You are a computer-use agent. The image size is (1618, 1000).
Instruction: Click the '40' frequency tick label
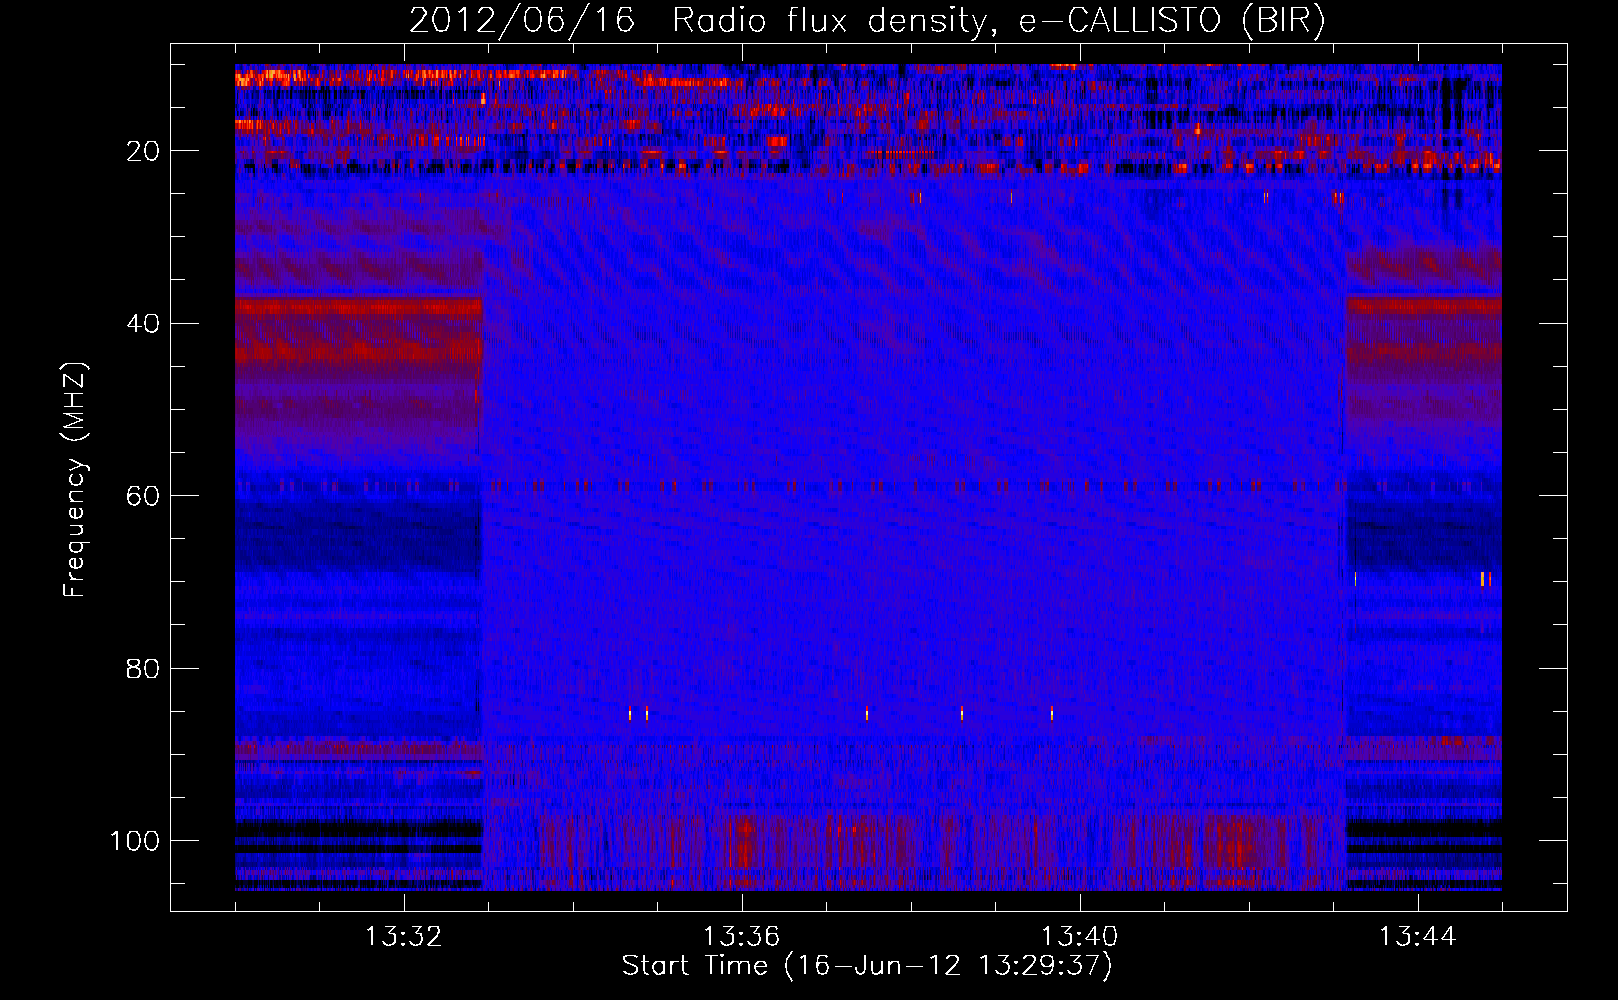[x=144, y=324]
